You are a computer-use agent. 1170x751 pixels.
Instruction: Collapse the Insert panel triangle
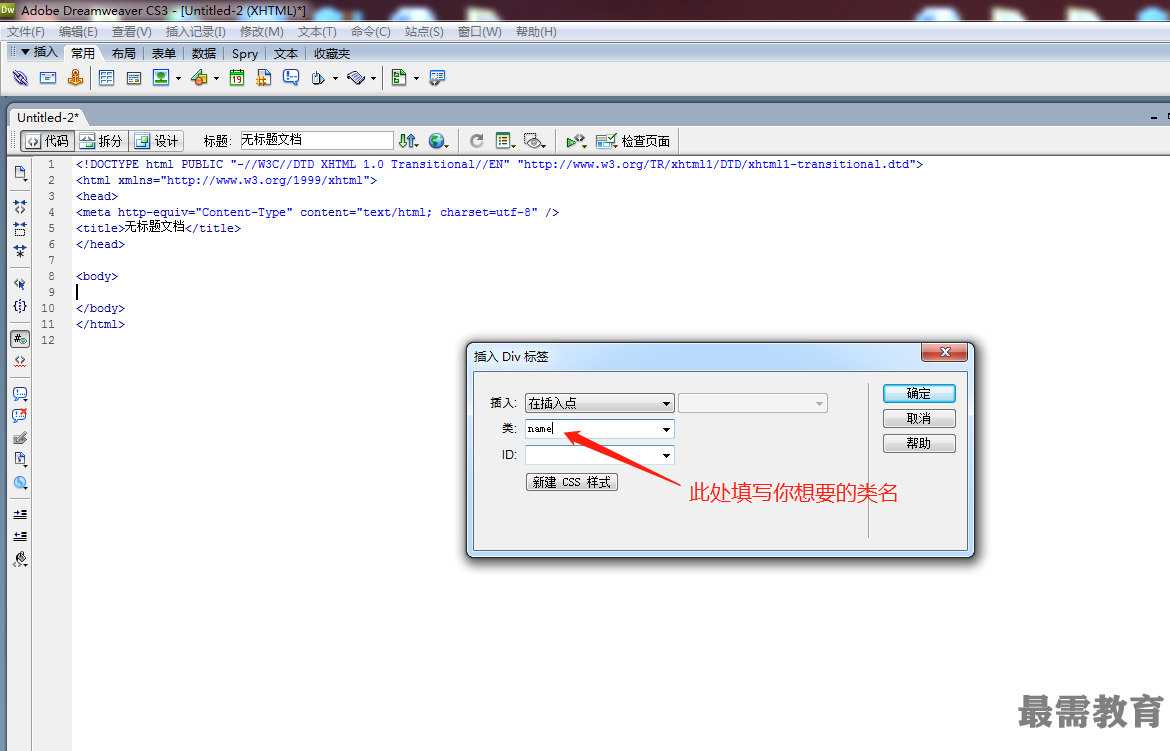25,52
